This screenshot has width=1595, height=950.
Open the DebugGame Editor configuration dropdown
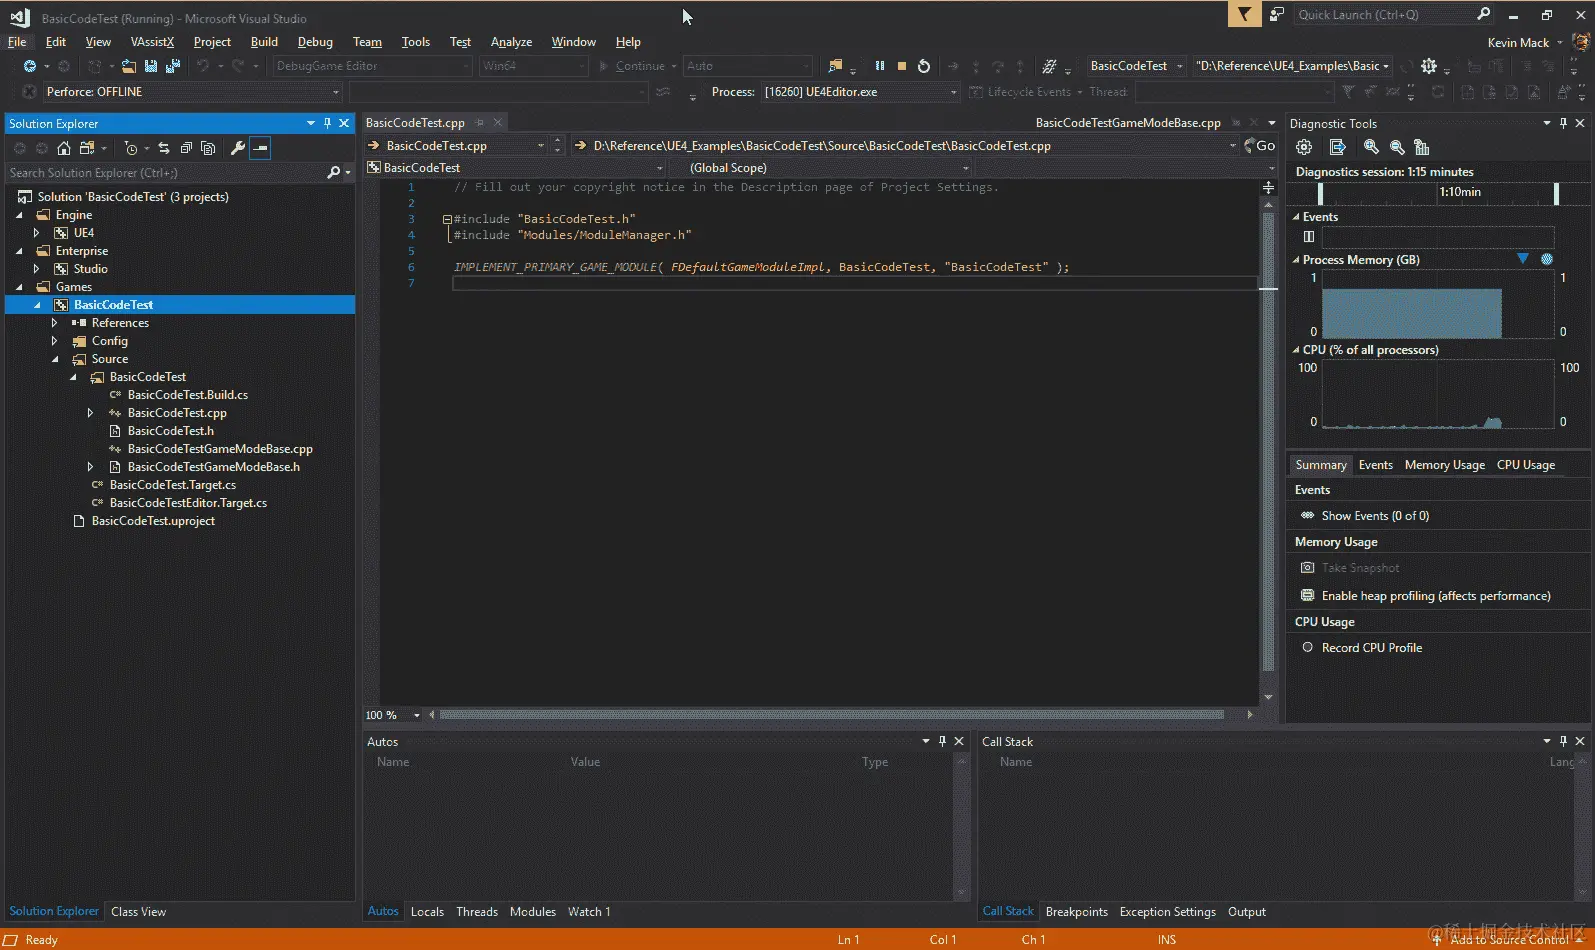[372, 66]
